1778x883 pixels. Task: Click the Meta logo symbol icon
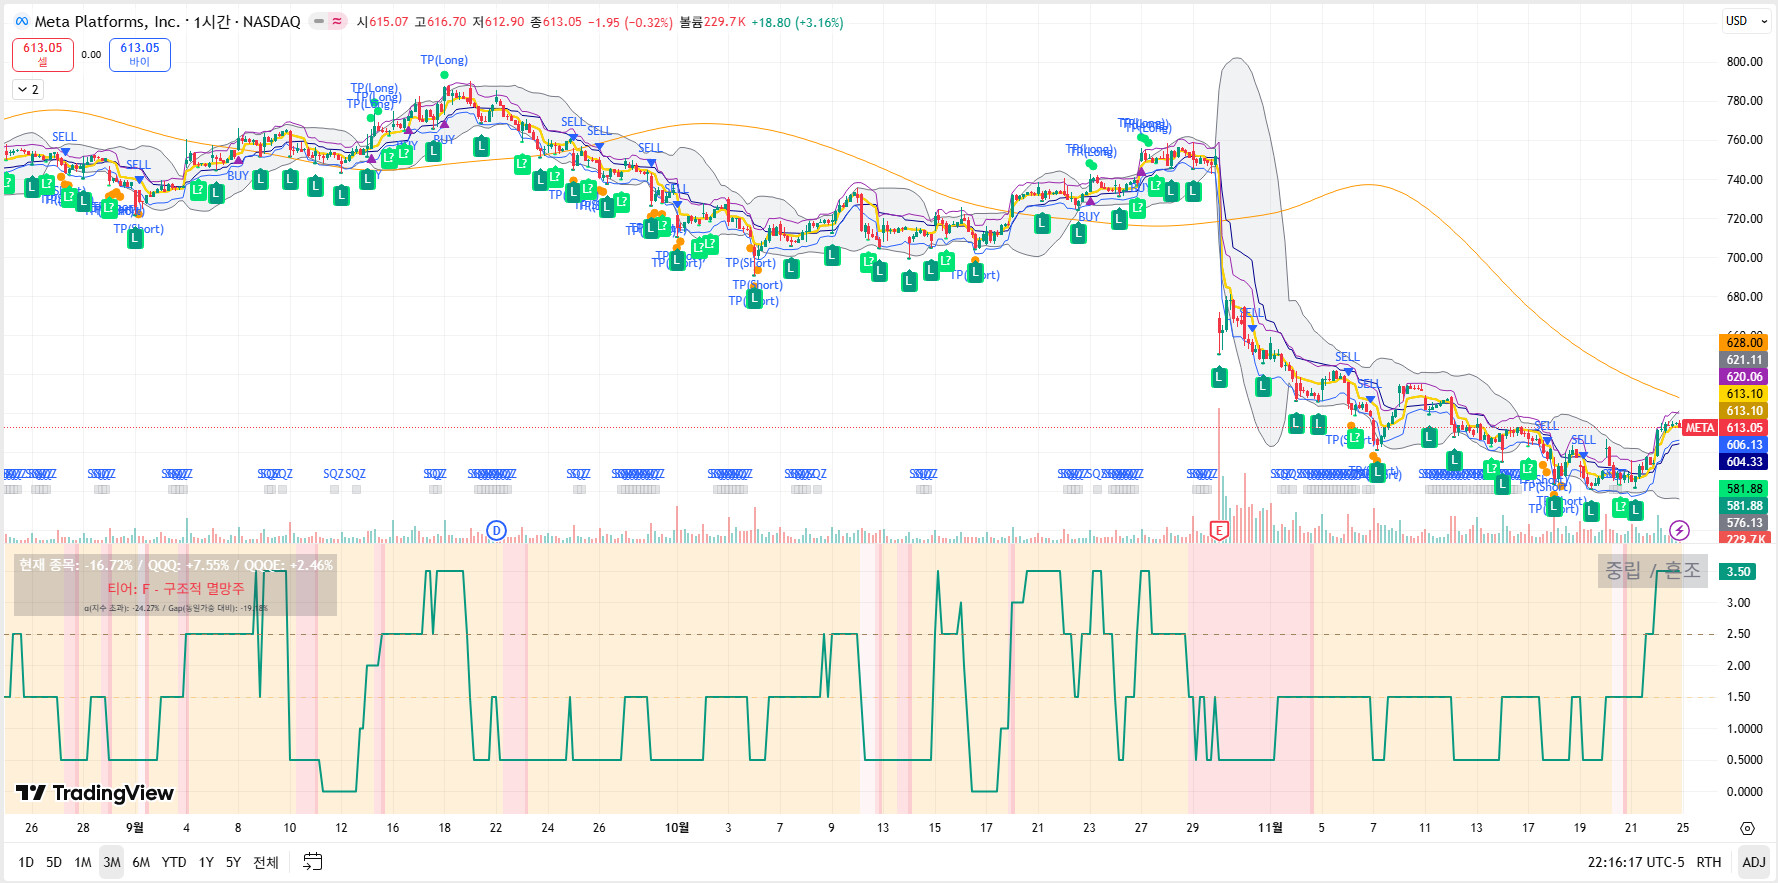pos(21,21)
